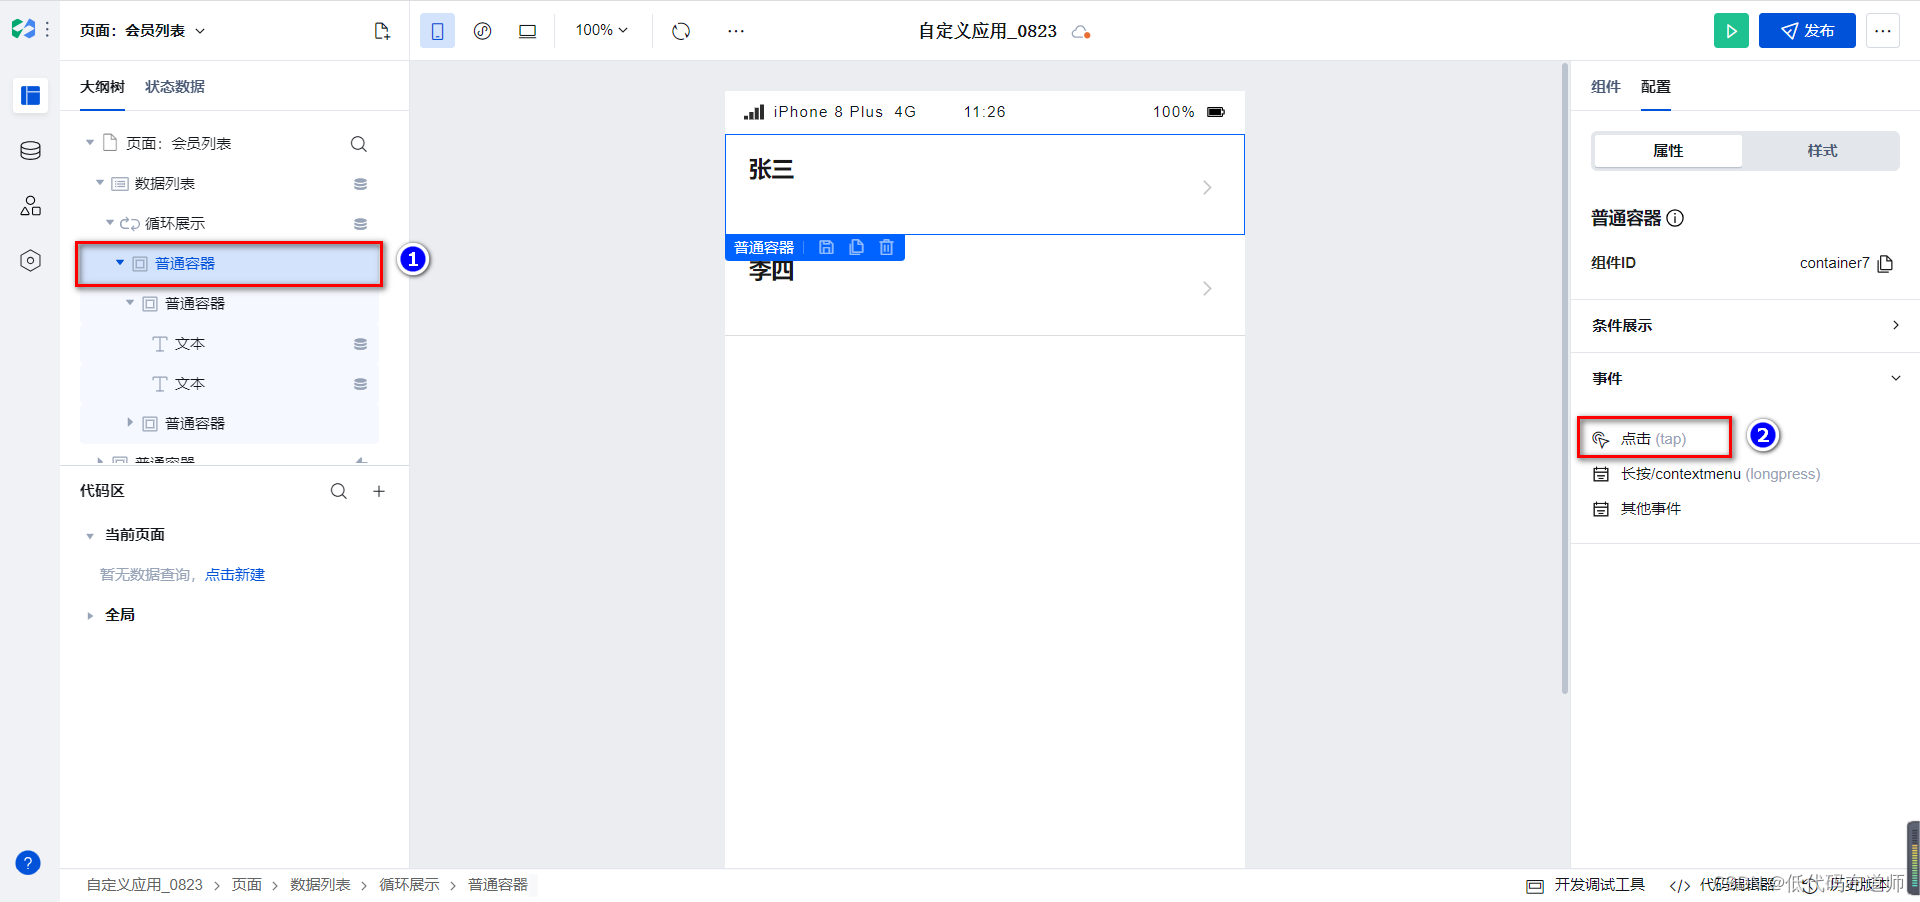
Task: Collapse the 普通容器 node containing the two 文本 rows
Action: click(x=130, y=303)
